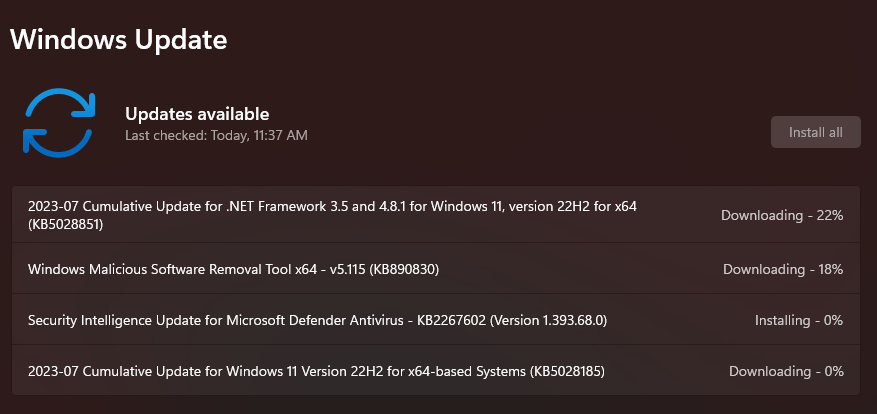The image size is (877, 414).
Task: Click the Install all button
Action: click(x=815, y=132)
